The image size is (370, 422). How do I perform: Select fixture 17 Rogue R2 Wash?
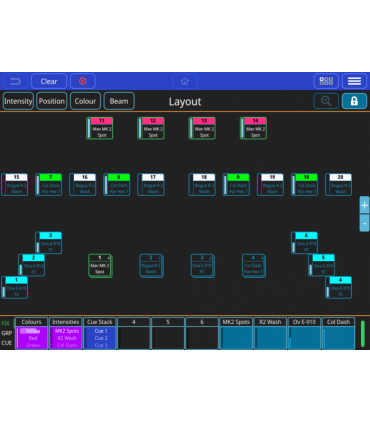click(151, 184)
